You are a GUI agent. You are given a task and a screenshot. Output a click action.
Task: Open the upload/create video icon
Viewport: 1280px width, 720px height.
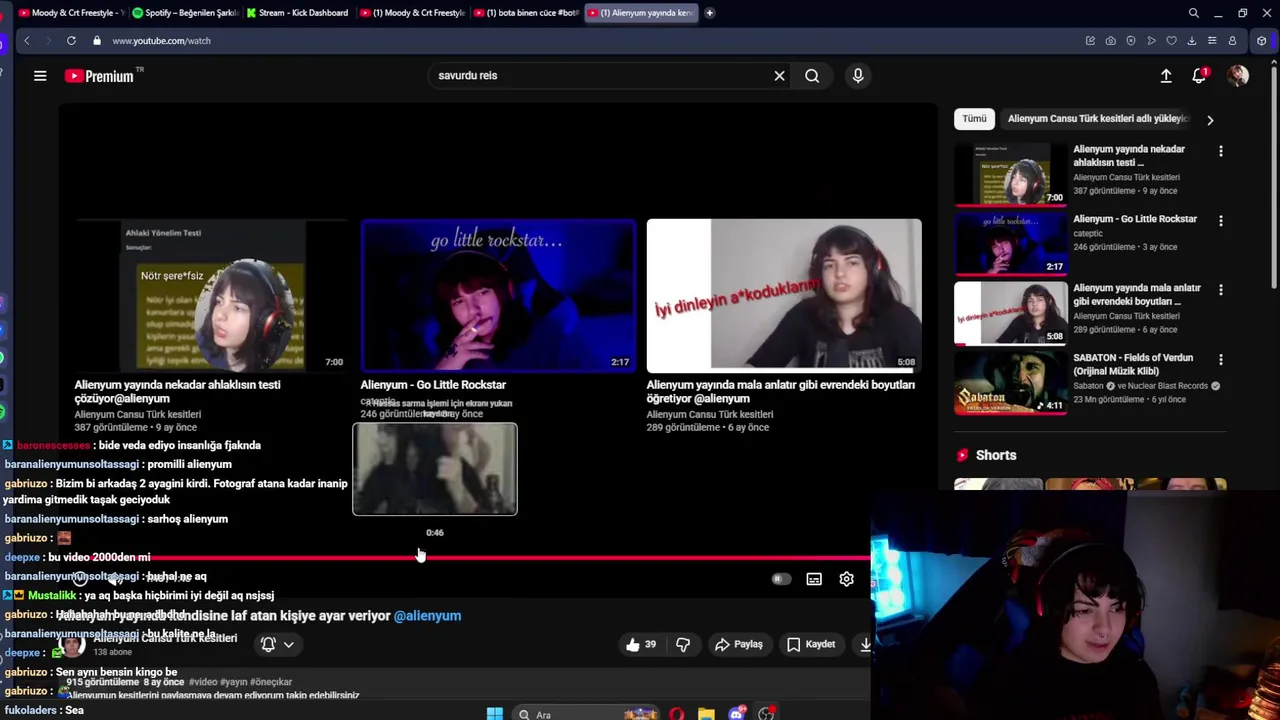(x=1166, y=76)
